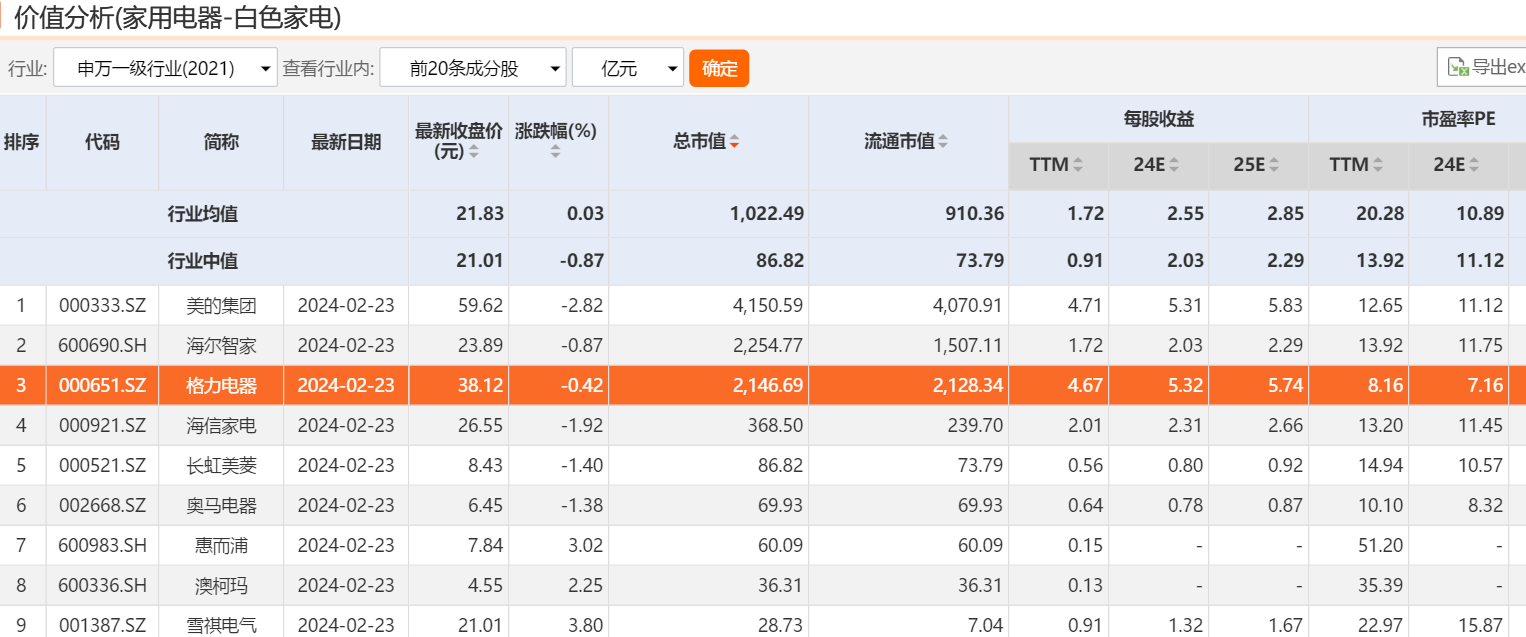This screenshot has height=637, width=1526.
Task: Click 惠而浦 PE value 51.20
Action: (x=1382, y=546)
